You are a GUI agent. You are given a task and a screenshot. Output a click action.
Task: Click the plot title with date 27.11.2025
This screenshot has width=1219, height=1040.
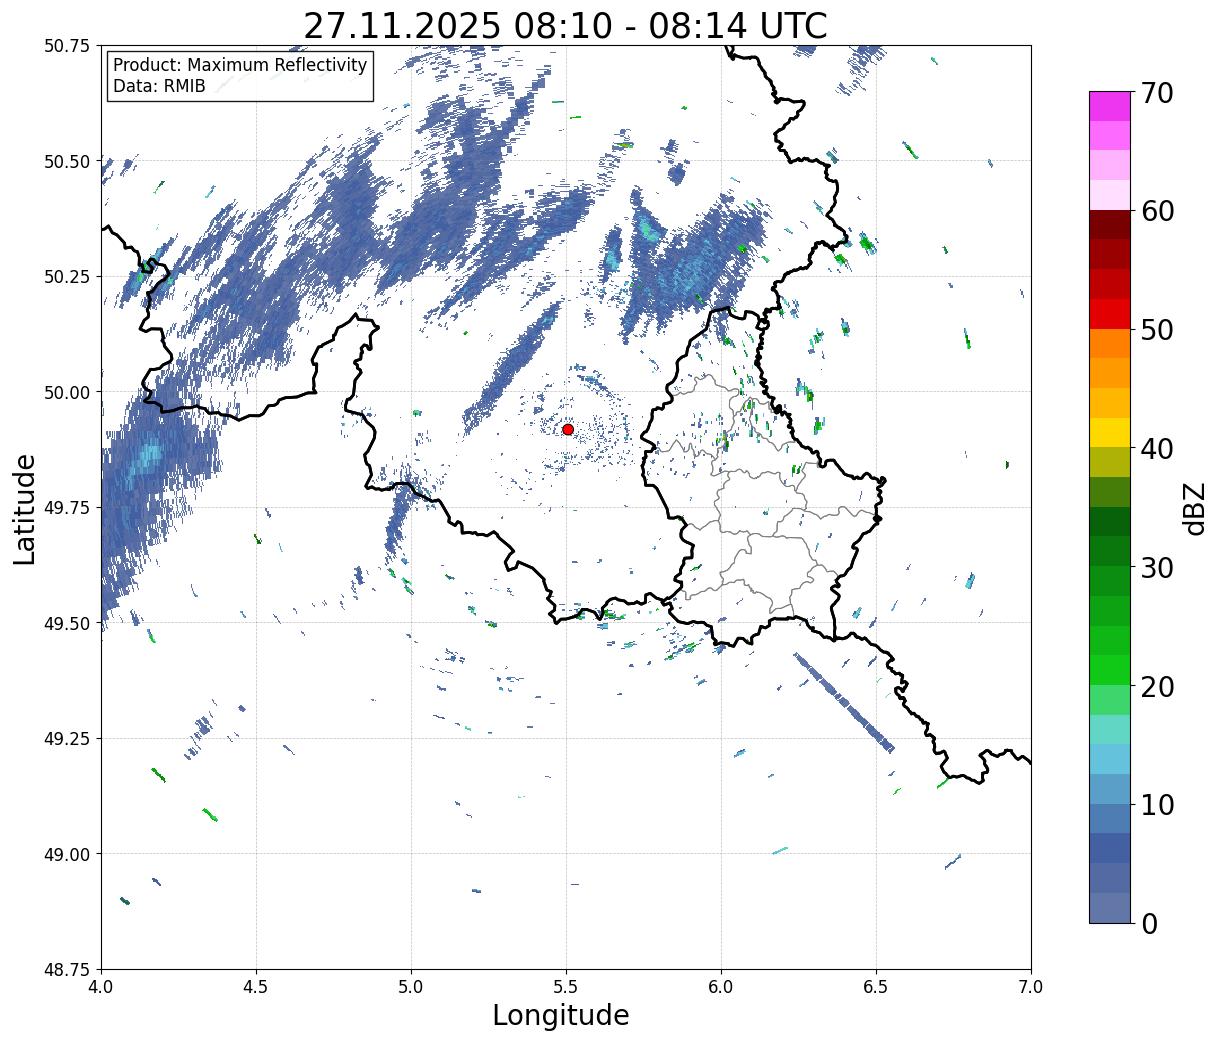(565, 25)
